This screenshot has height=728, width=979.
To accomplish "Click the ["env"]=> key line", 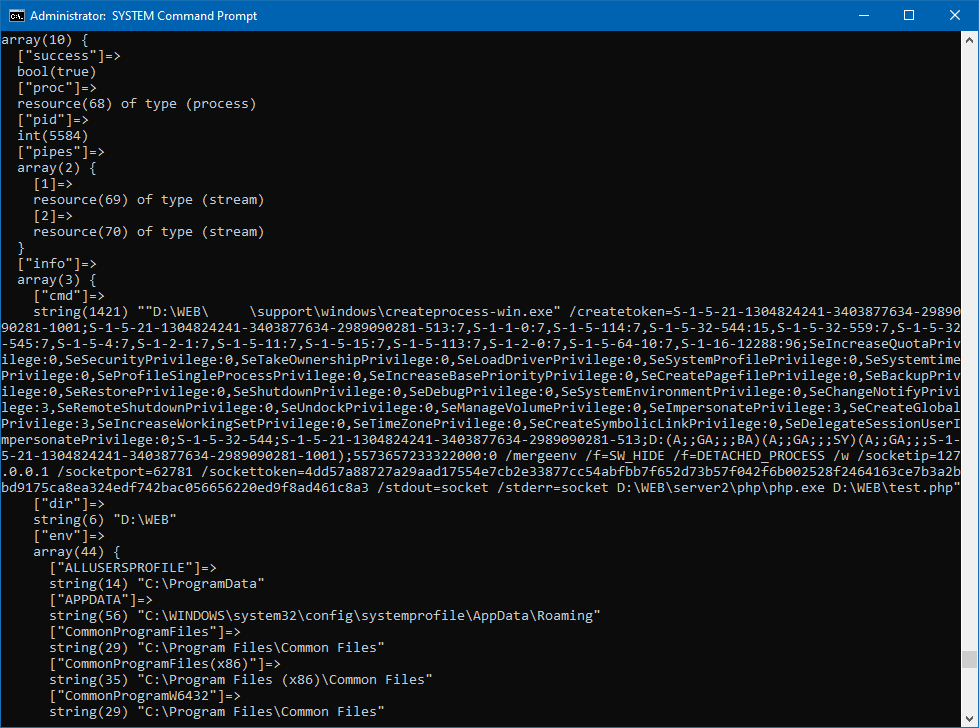I will tap(69, 536).
